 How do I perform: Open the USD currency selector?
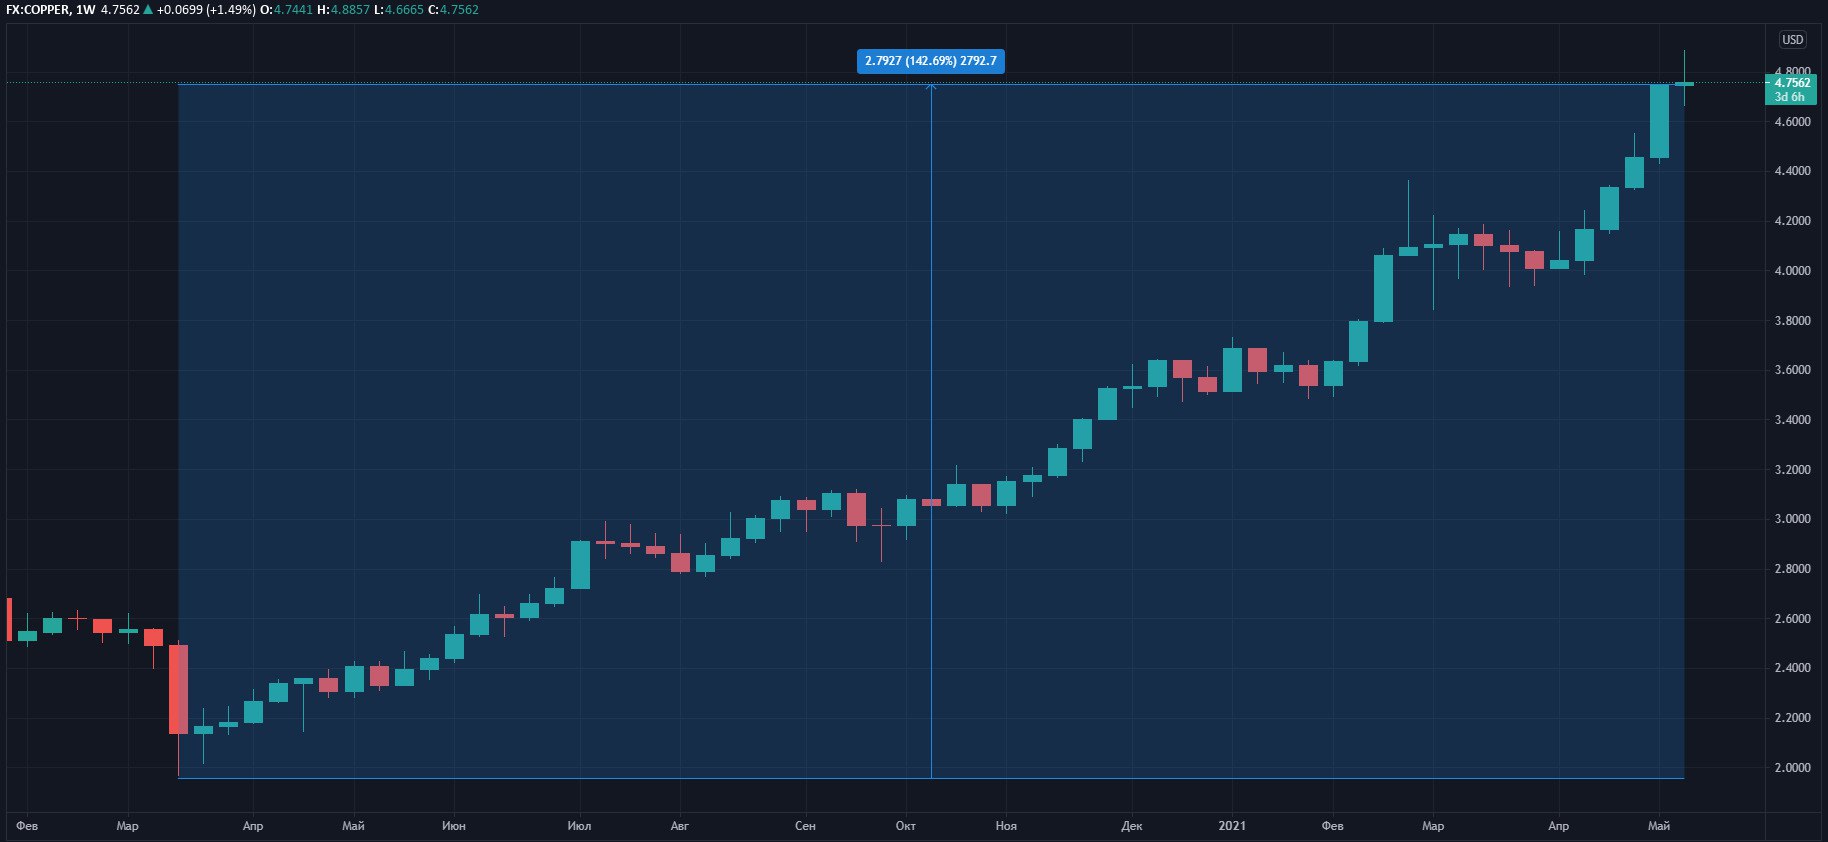[x=1792, y=39]
